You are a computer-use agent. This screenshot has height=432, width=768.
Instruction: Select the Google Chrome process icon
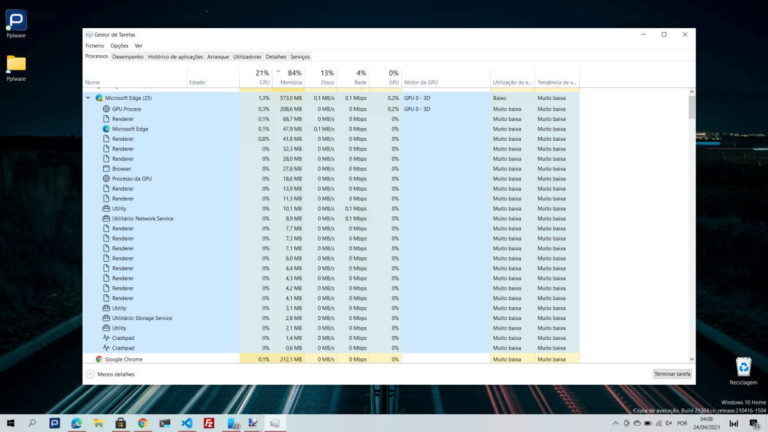coord(99,358)
